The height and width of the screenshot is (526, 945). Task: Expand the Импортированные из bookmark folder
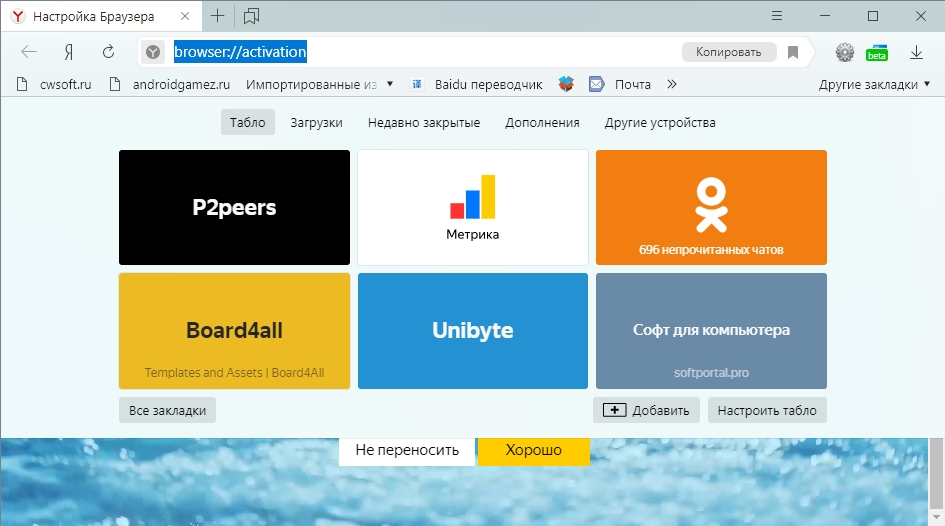coord(320,84)
